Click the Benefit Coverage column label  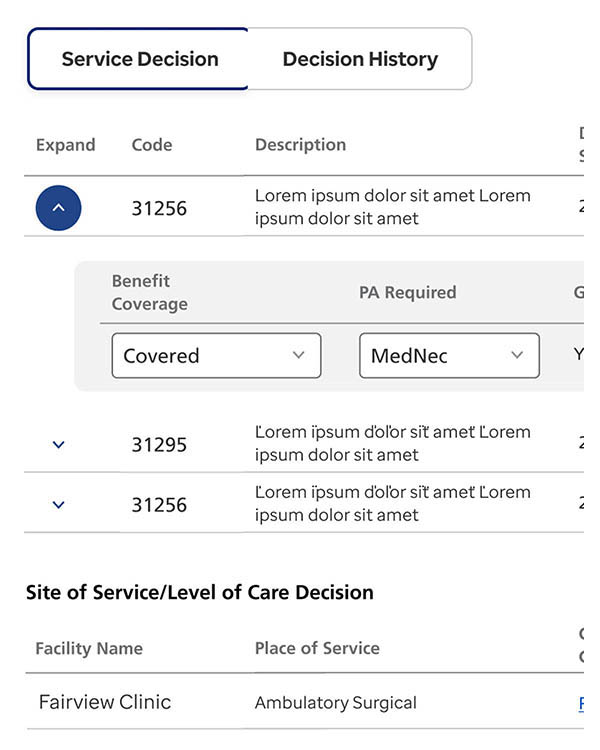coord(149,292)
